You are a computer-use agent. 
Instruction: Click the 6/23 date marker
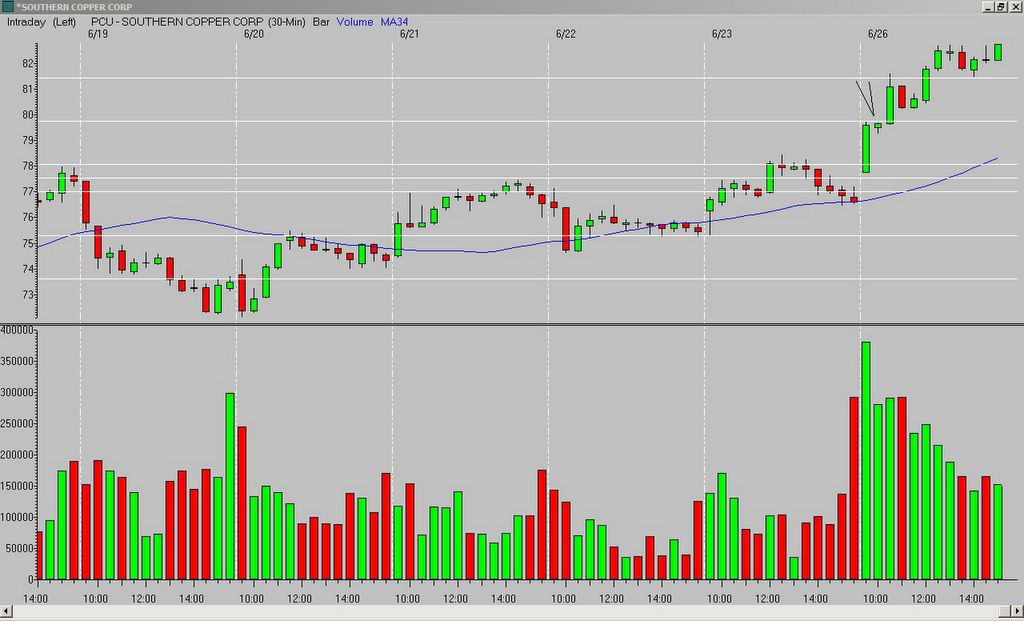click(x=722, y=34)
